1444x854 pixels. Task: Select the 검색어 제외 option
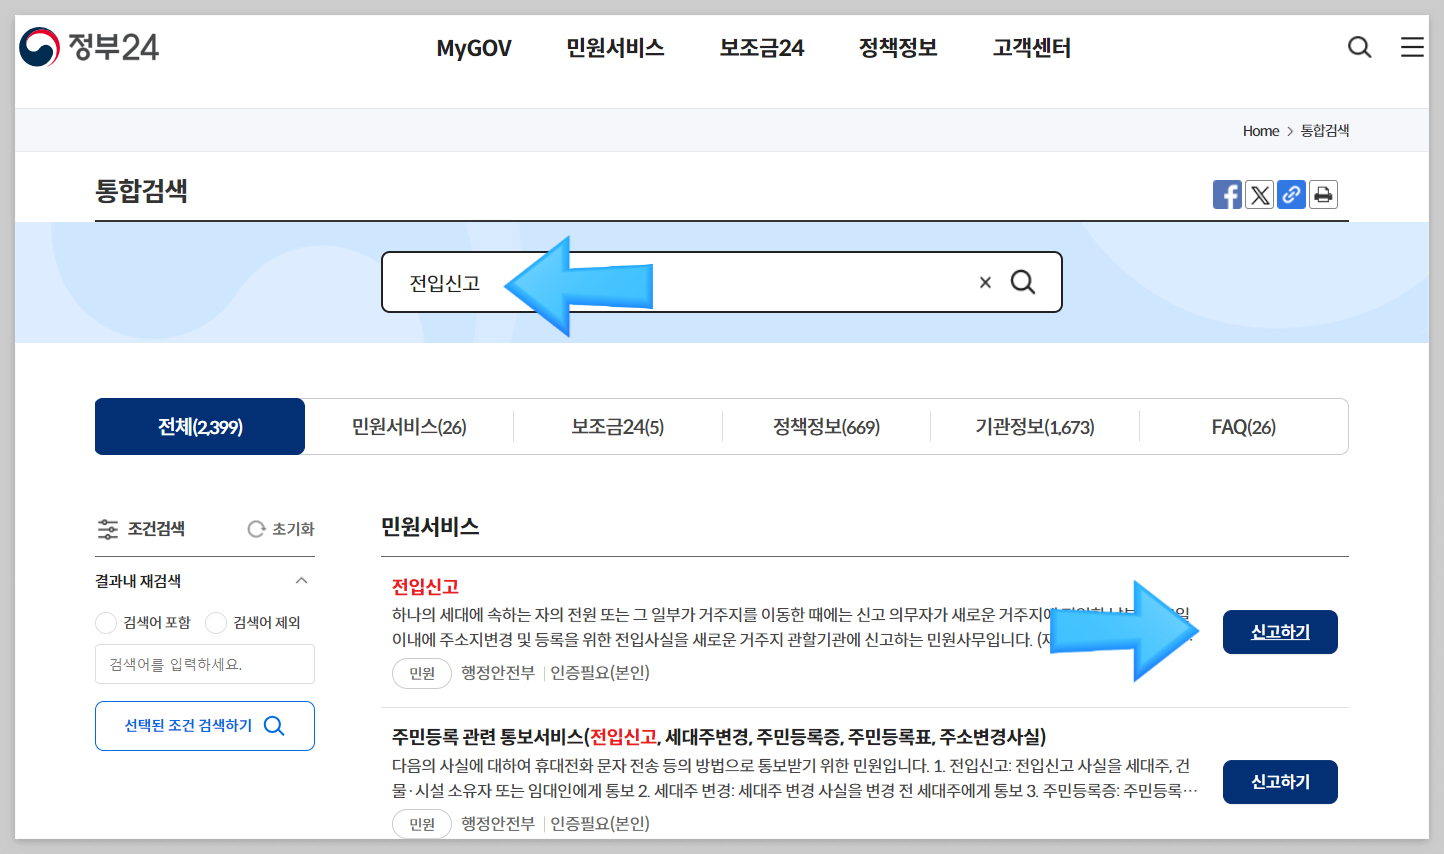click(x=216, y=622)
